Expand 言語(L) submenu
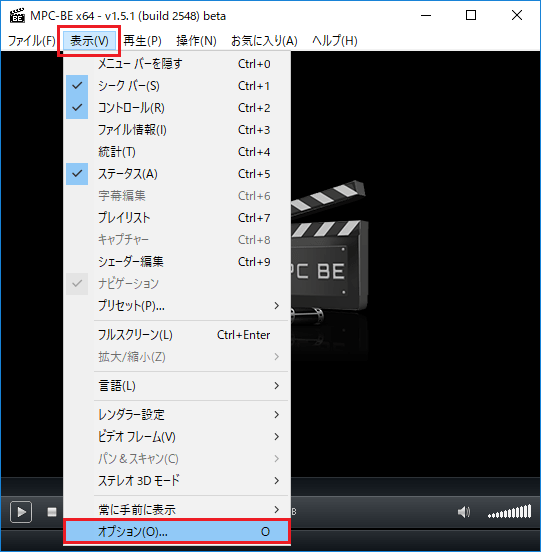 [177, 386]
